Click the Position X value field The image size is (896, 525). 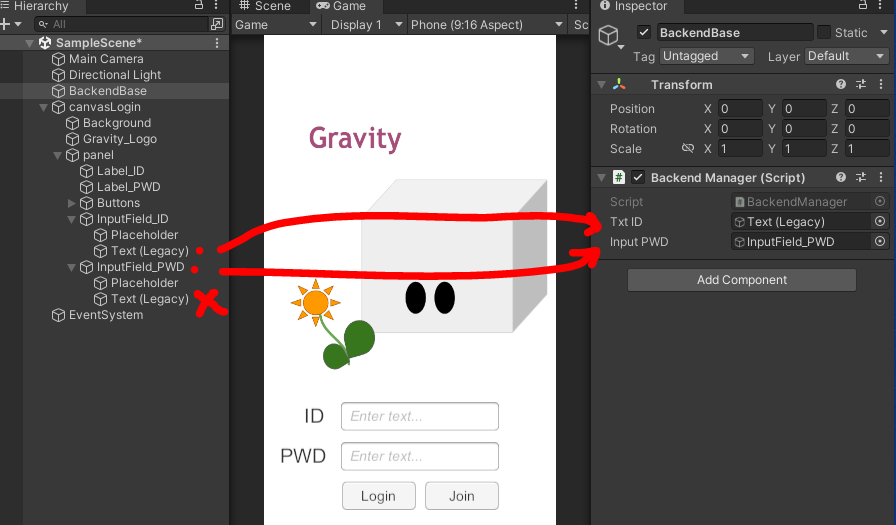tap(740, 109)
